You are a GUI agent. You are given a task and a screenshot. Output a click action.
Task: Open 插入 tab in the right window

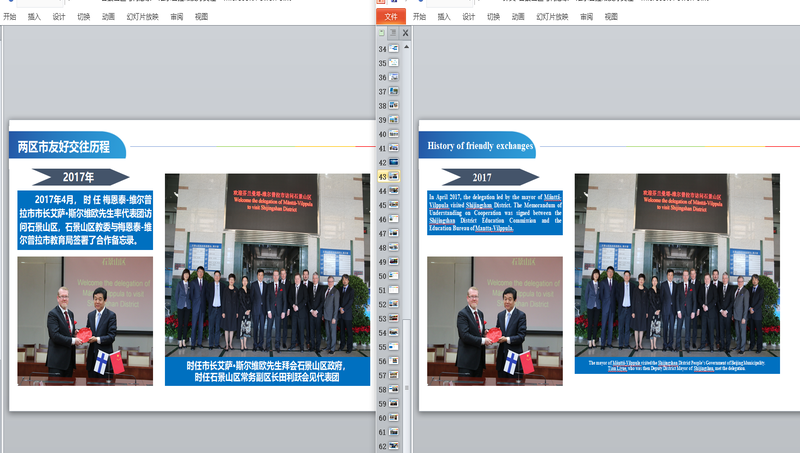(444, 17)
